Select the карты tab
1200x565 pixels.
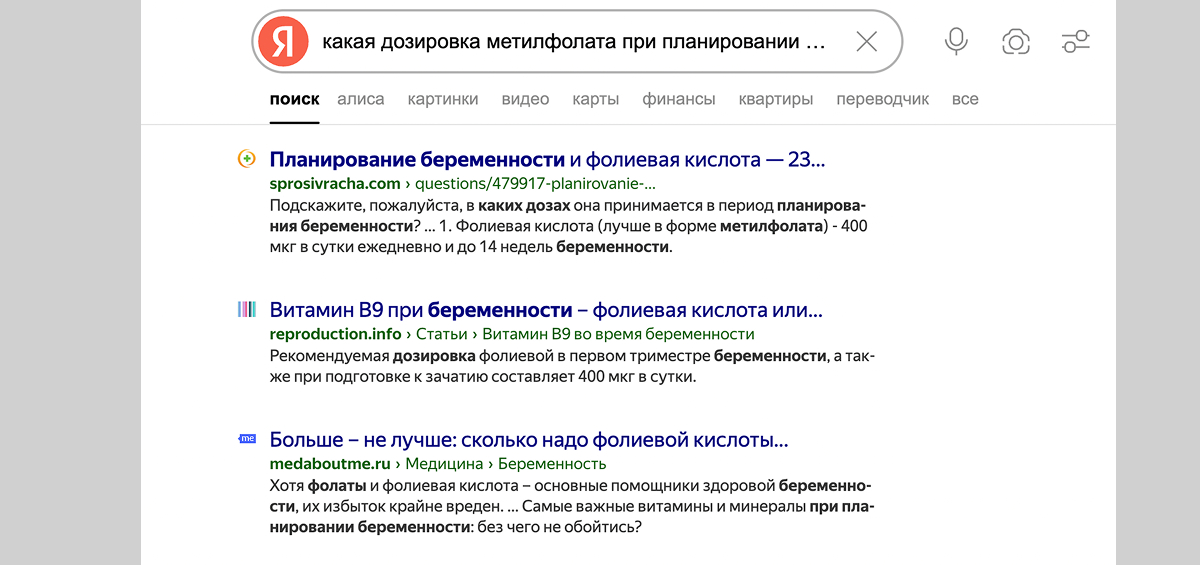click(596, 99)
